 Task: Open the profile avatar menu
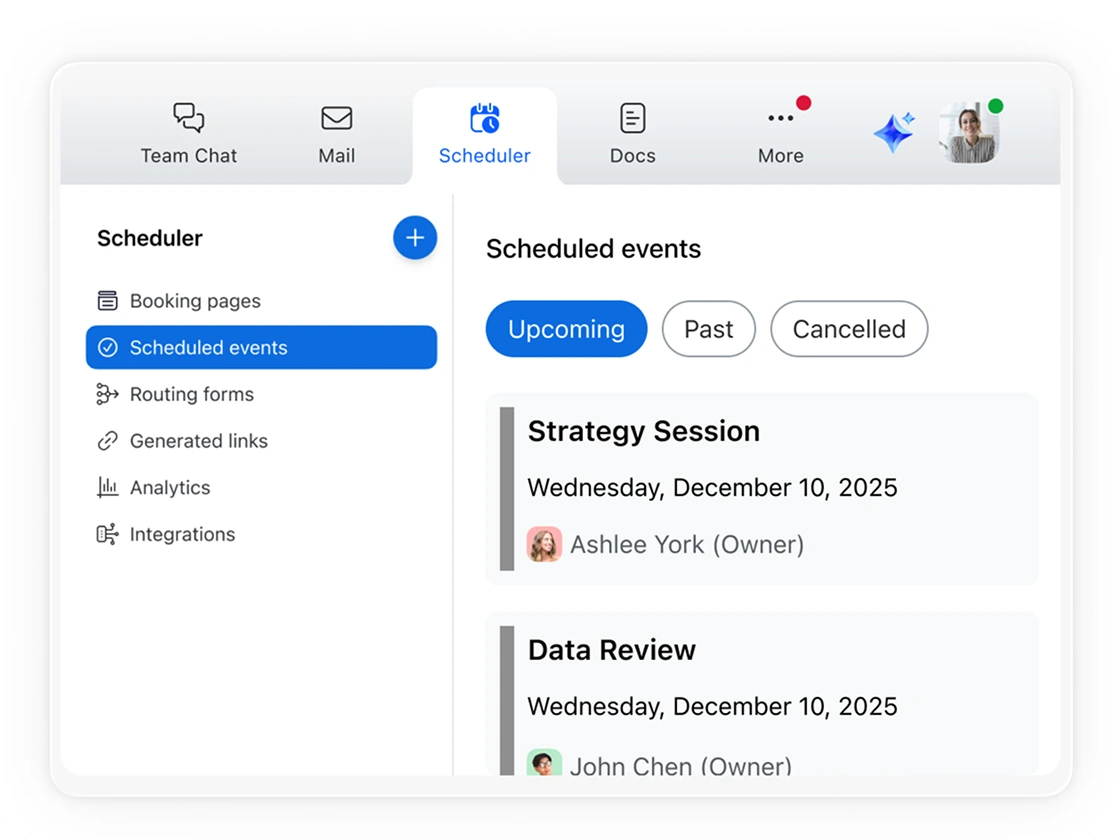[x=968, y=133]
